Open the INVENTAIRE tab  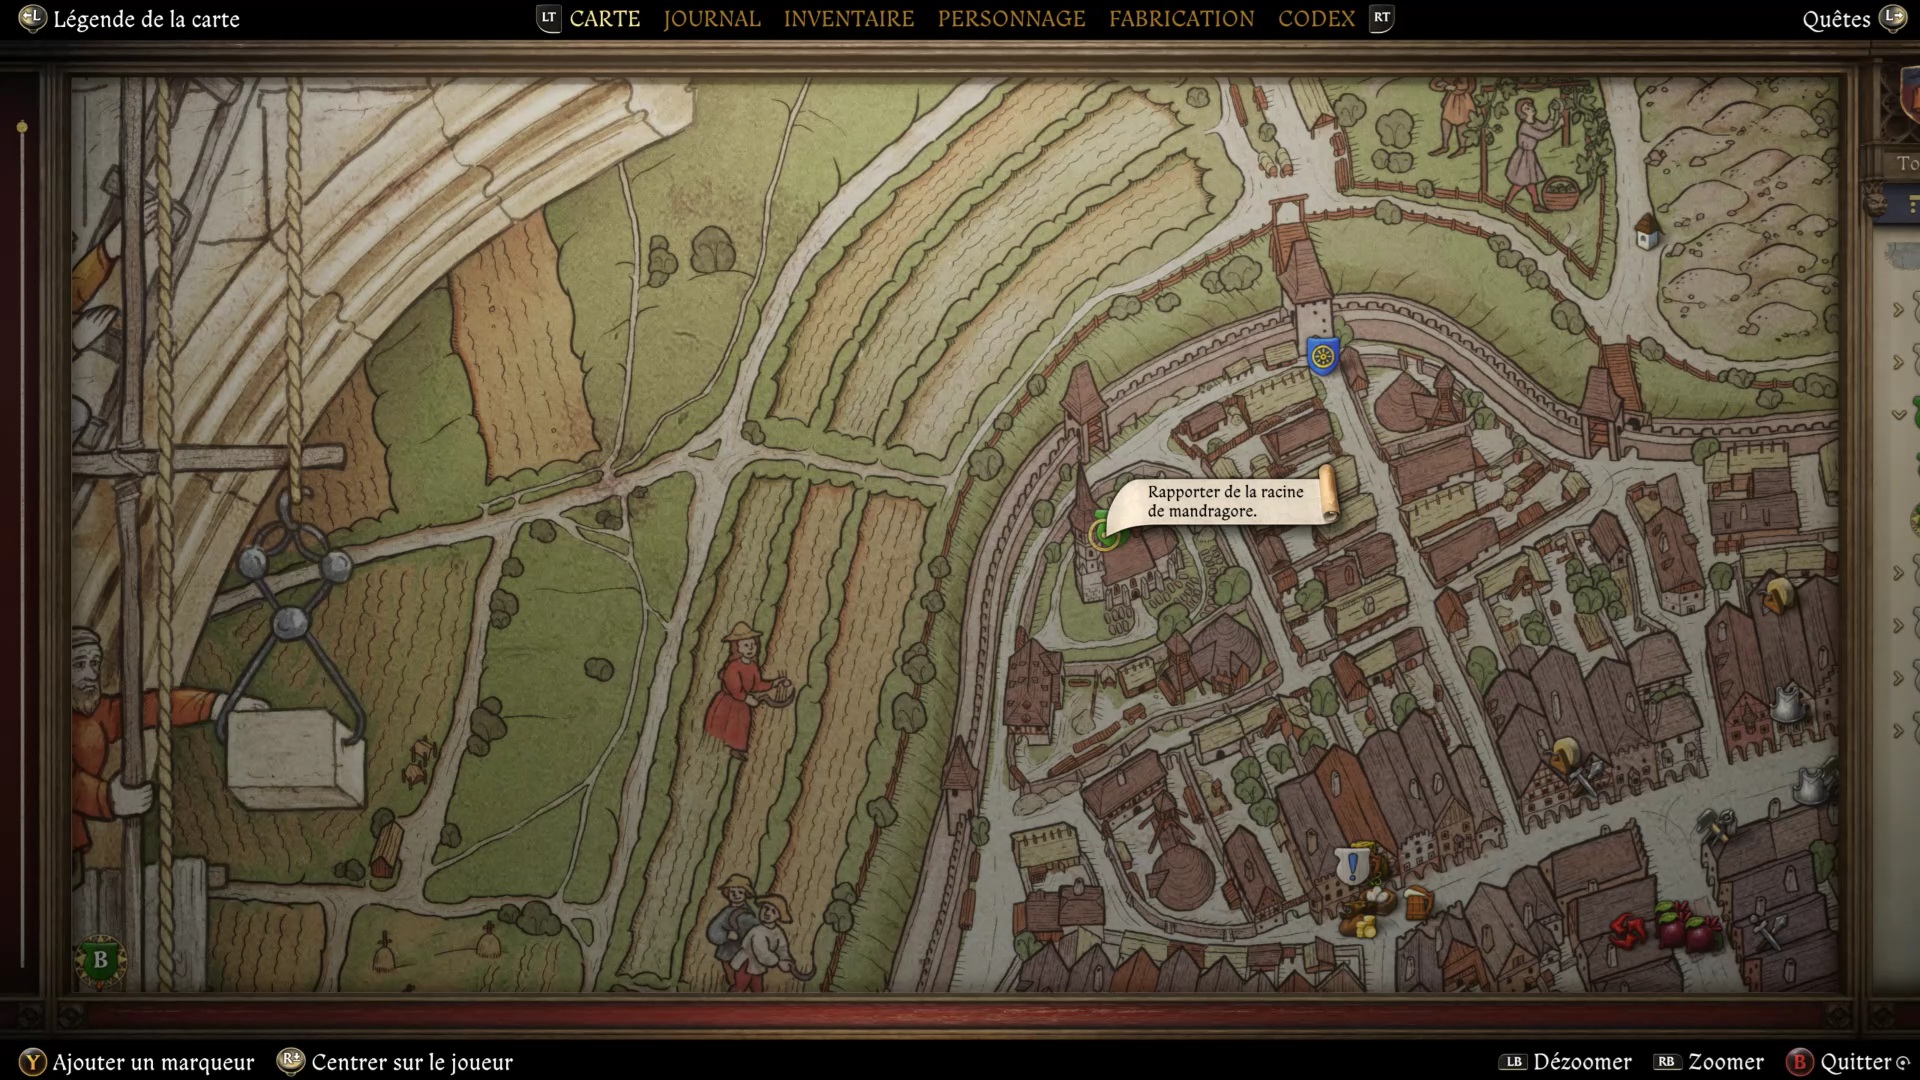(849, 19)
